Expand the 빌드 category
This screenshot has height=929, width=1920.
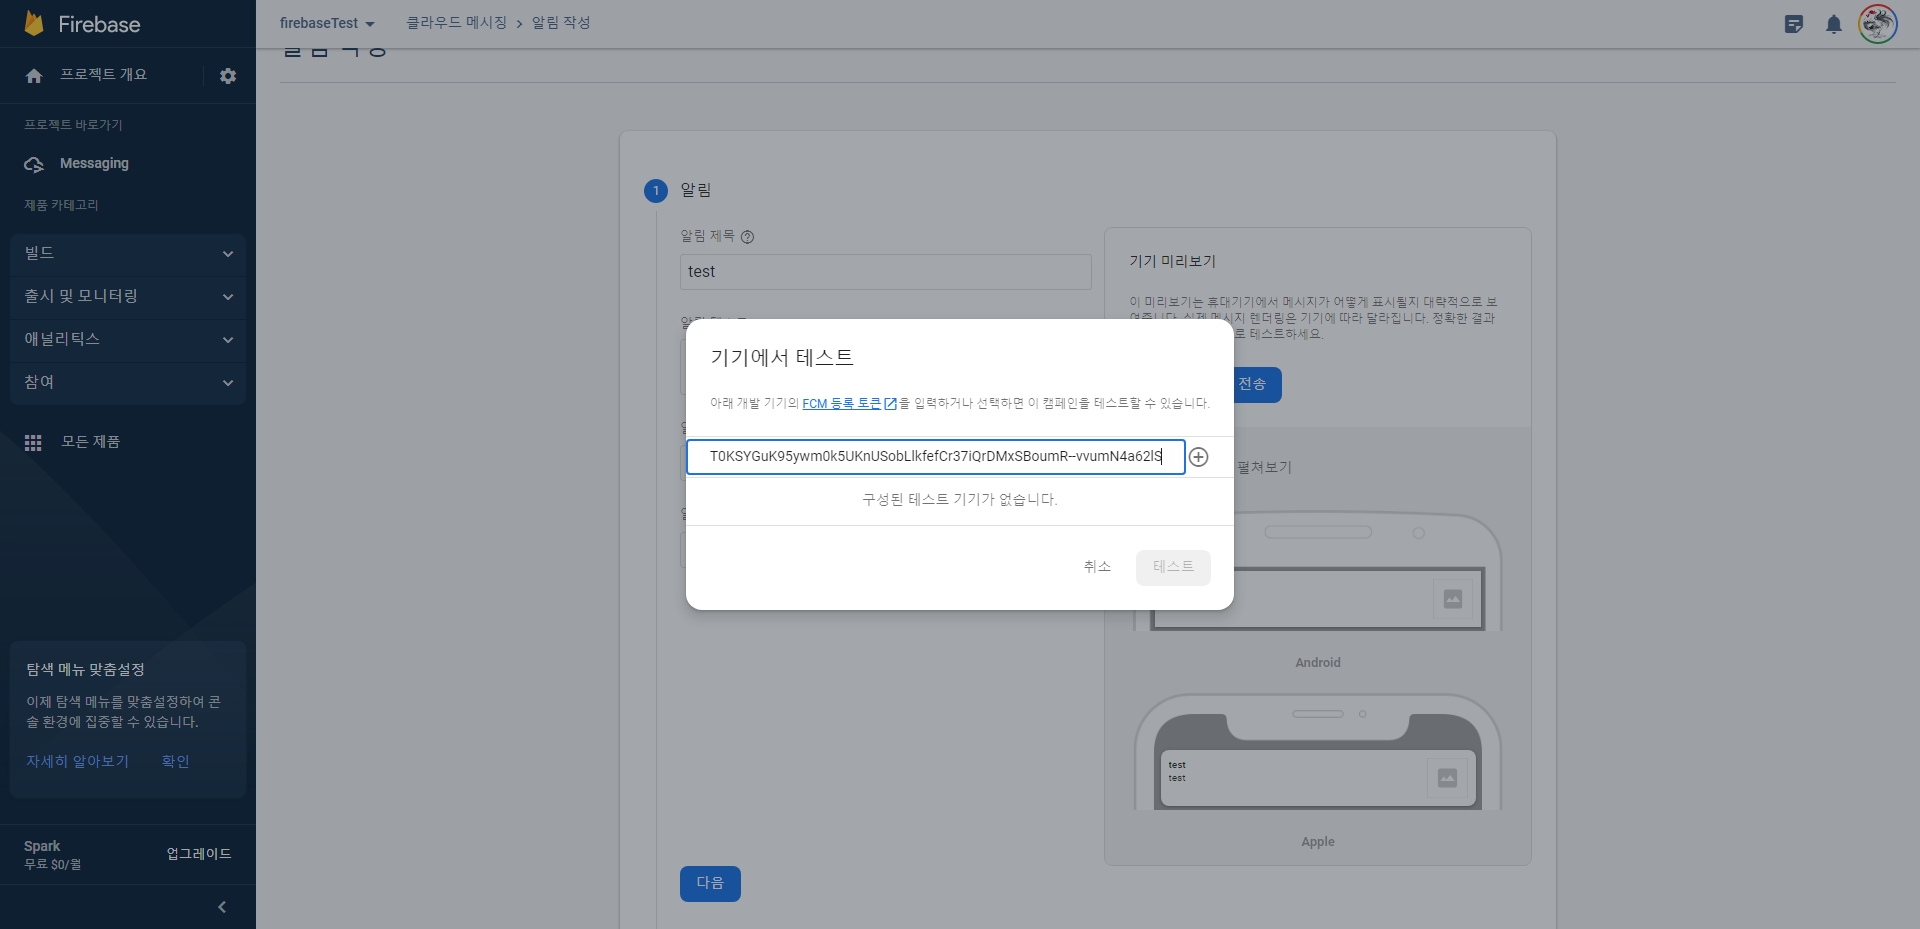point(128,254)
